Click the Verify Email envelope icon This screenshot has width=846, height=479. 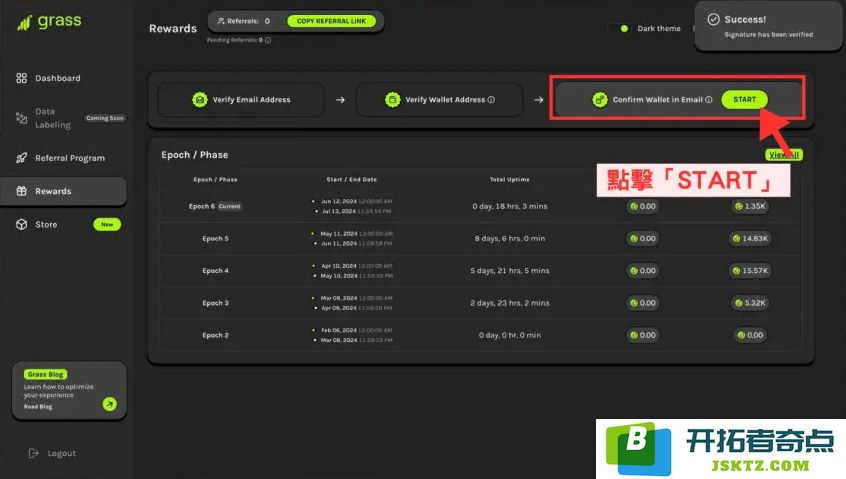[x=200, y=100]
